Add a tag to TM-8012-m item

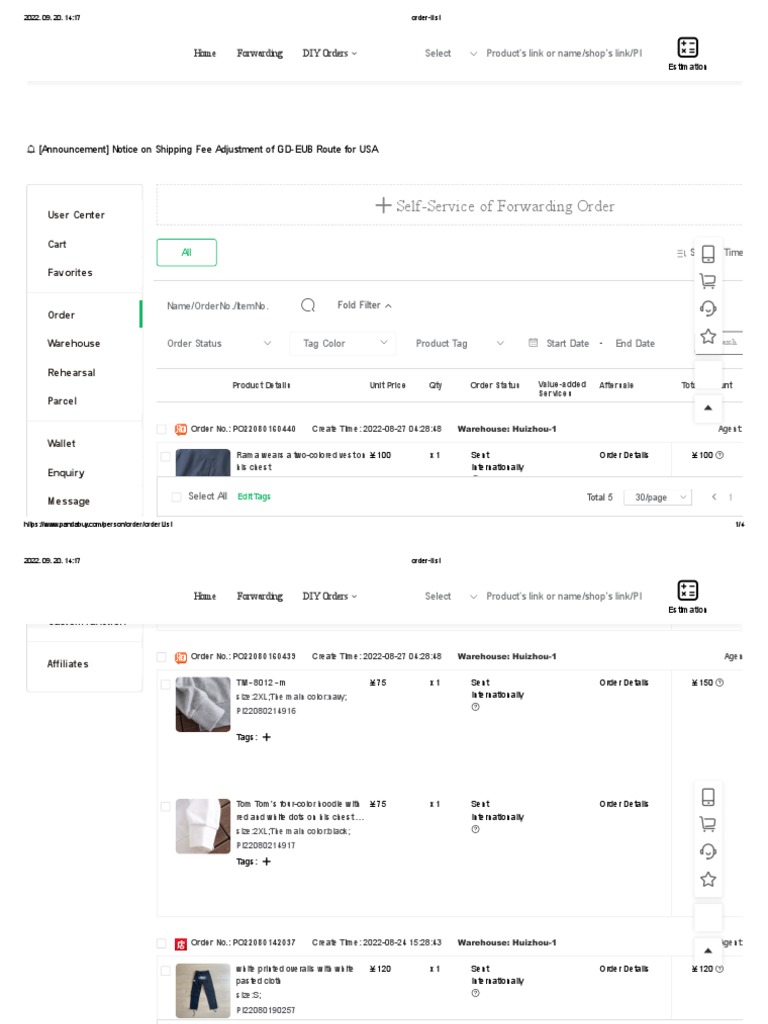point(266,737)
